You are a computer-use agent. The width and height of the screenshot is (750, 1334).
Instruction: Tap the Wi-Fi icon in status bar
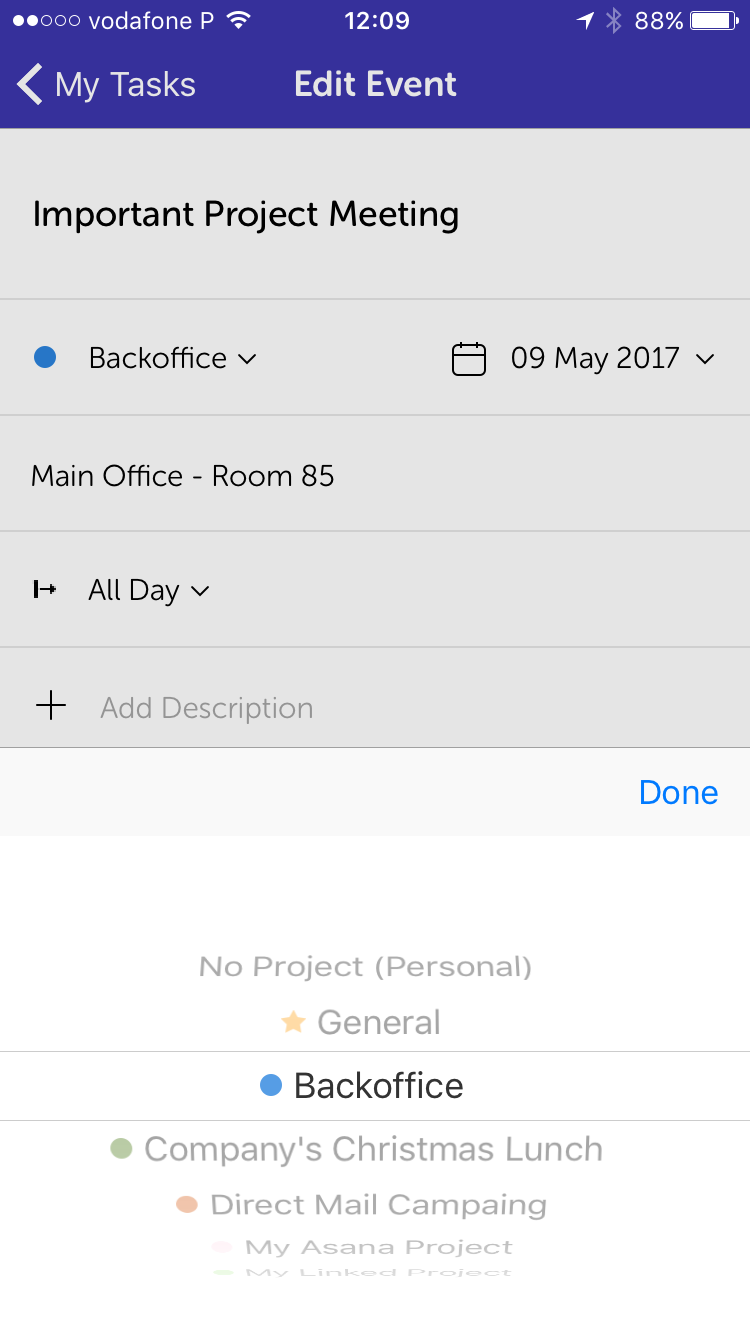click(x=238, y=21)
